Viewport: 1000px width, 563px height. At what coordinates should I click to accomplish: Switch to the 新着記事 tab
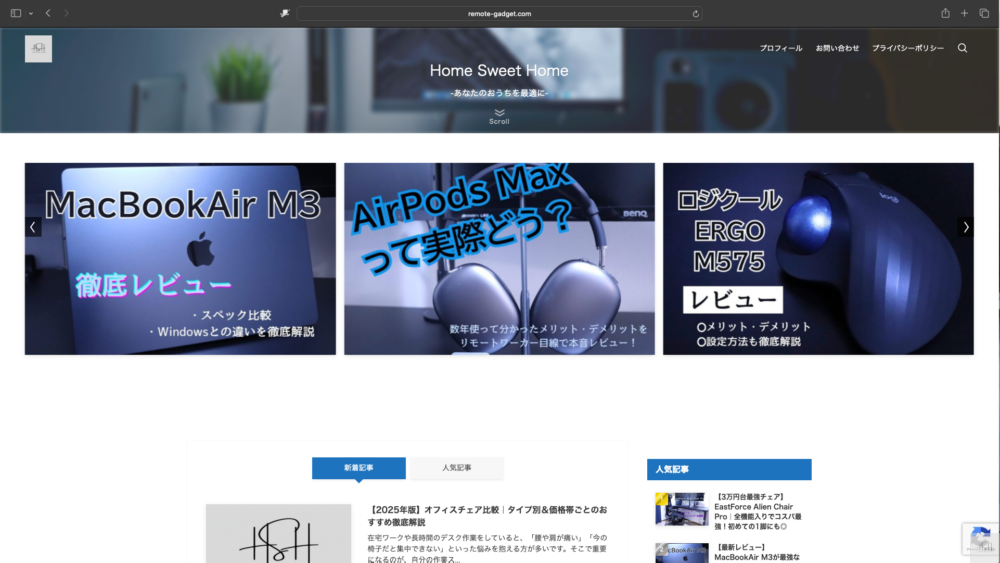pyautogui.click(x=358, y=468)
